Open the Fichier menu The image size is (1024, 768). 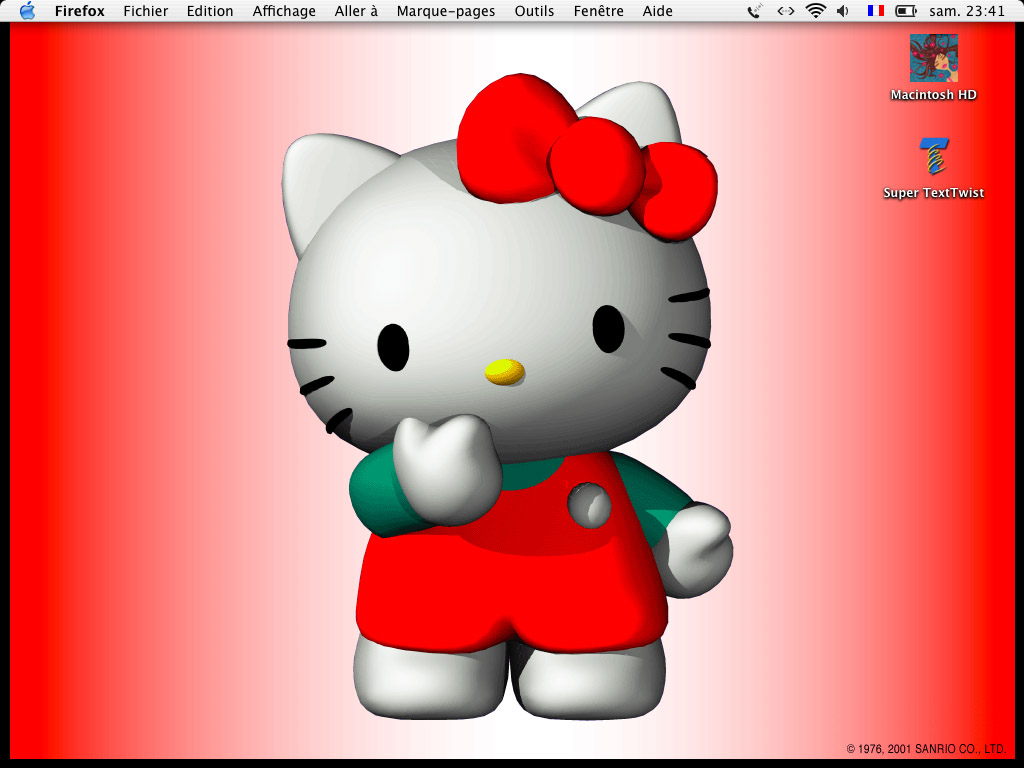point(146,11)
